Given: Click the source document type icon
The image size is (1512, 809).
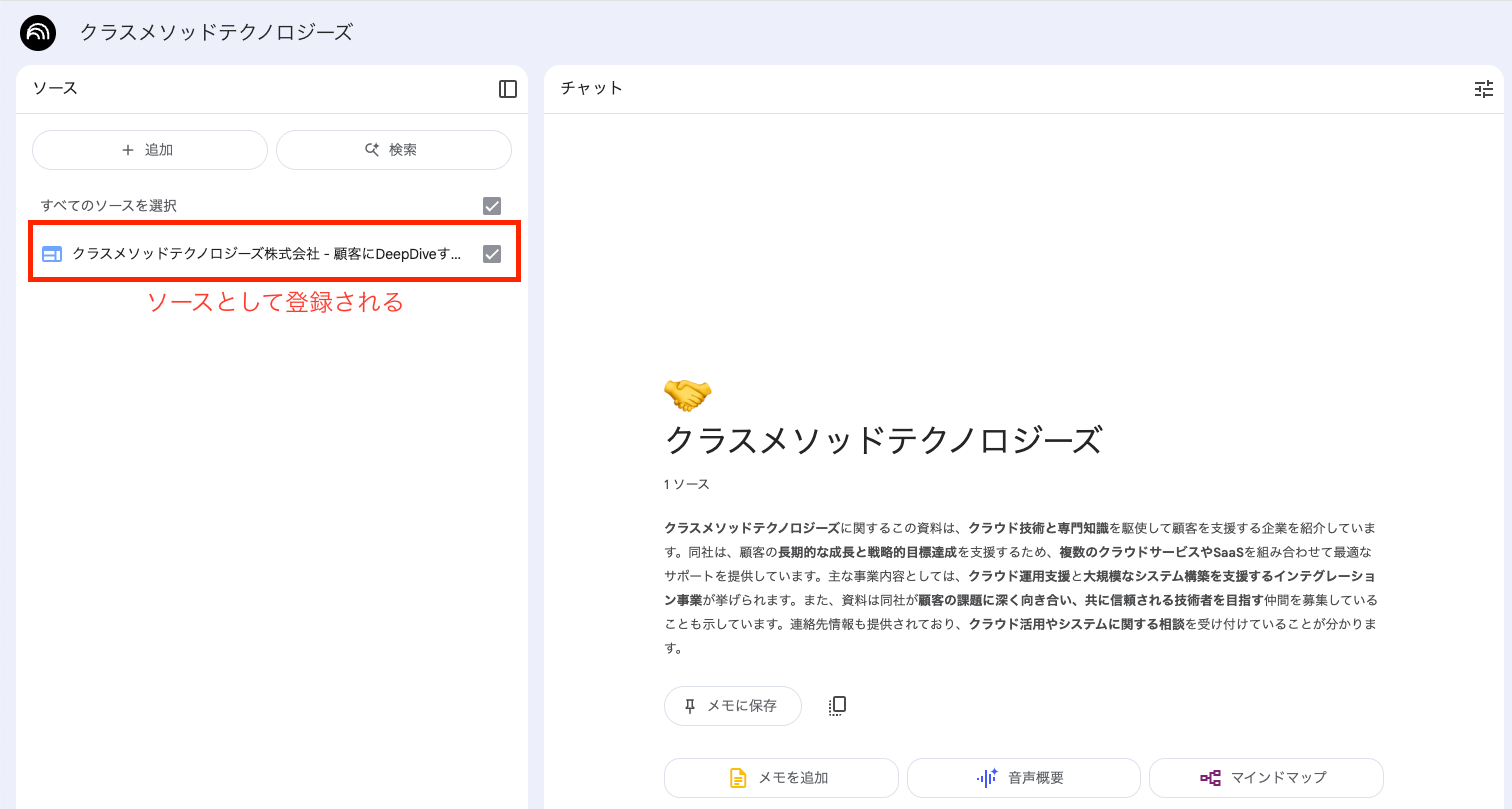Looking at the screenshot, I should click(x=52, y=254).
